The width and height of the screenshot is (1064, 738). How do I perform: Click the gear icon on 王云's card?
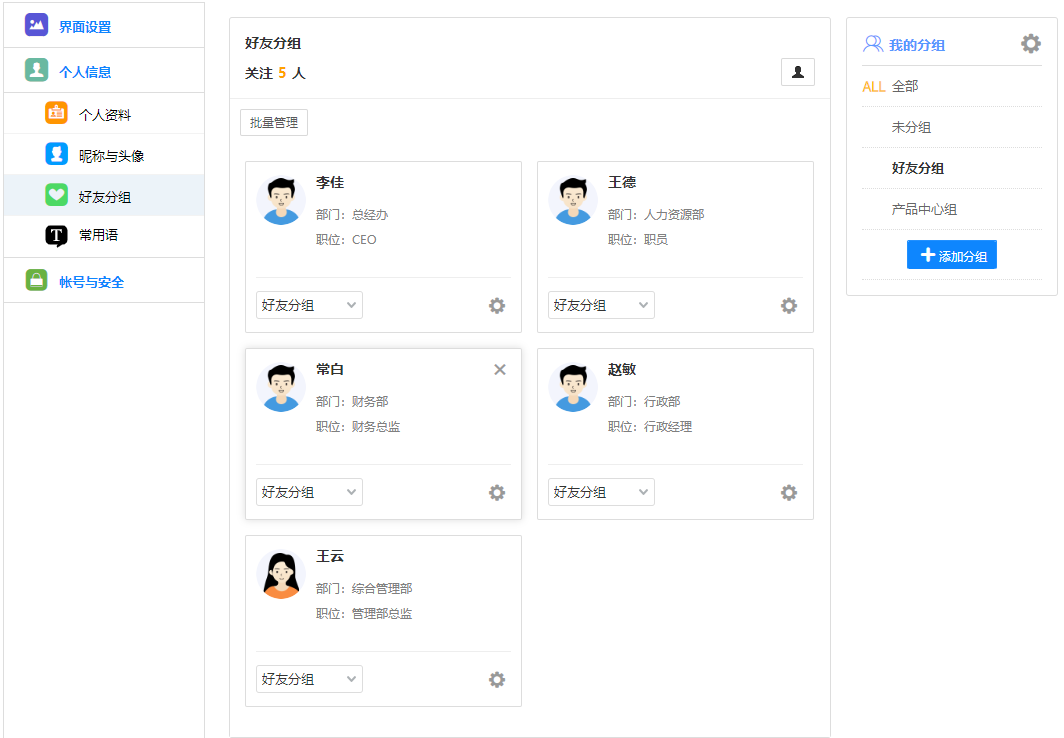(497, 680)
